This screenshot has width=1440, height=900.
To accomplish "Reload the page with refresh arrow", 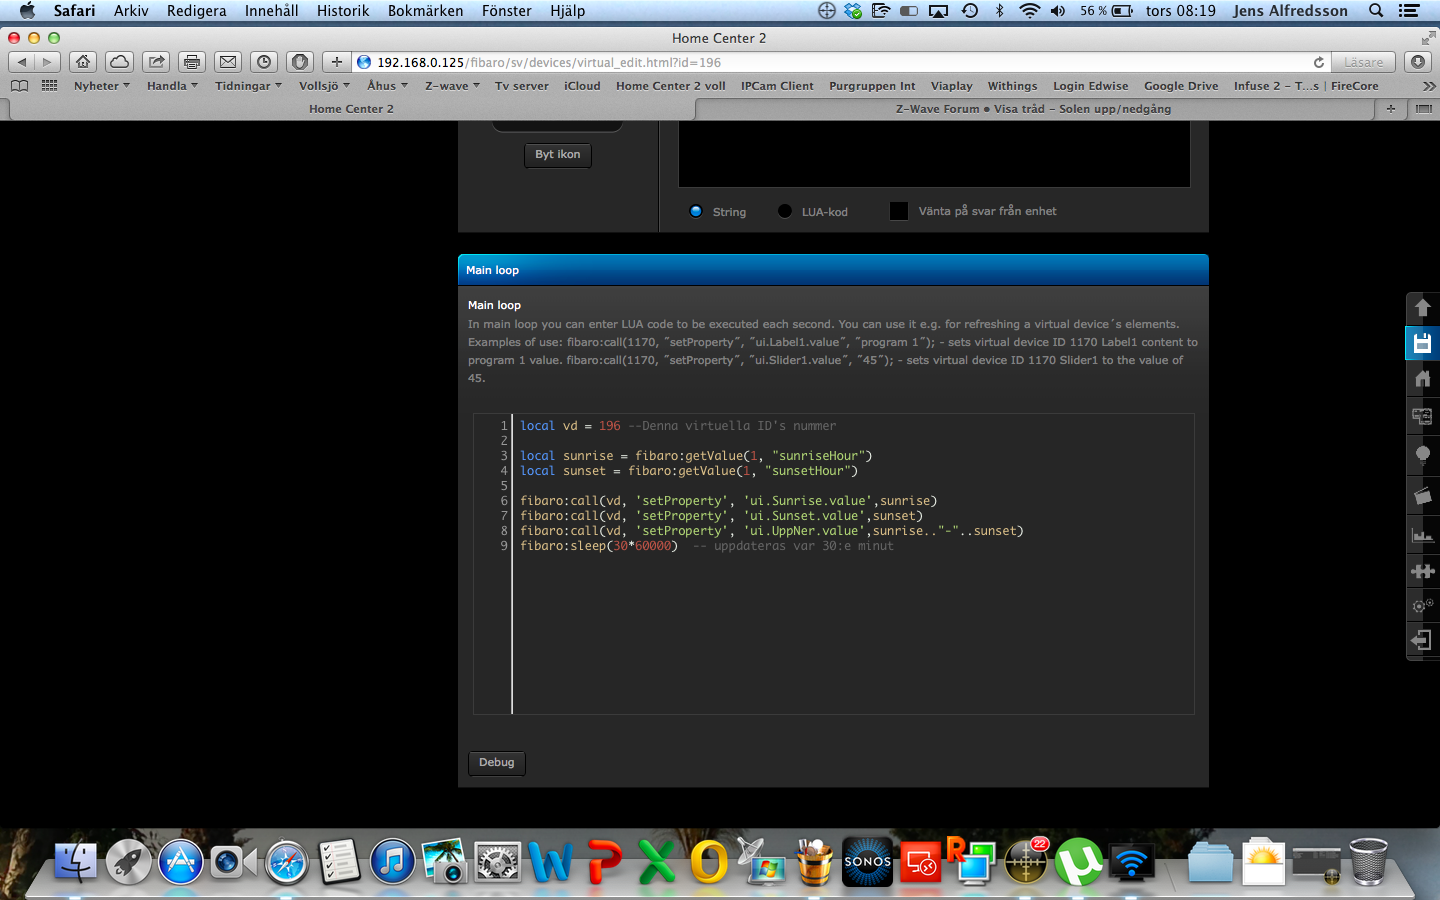I will point(1318,62).
